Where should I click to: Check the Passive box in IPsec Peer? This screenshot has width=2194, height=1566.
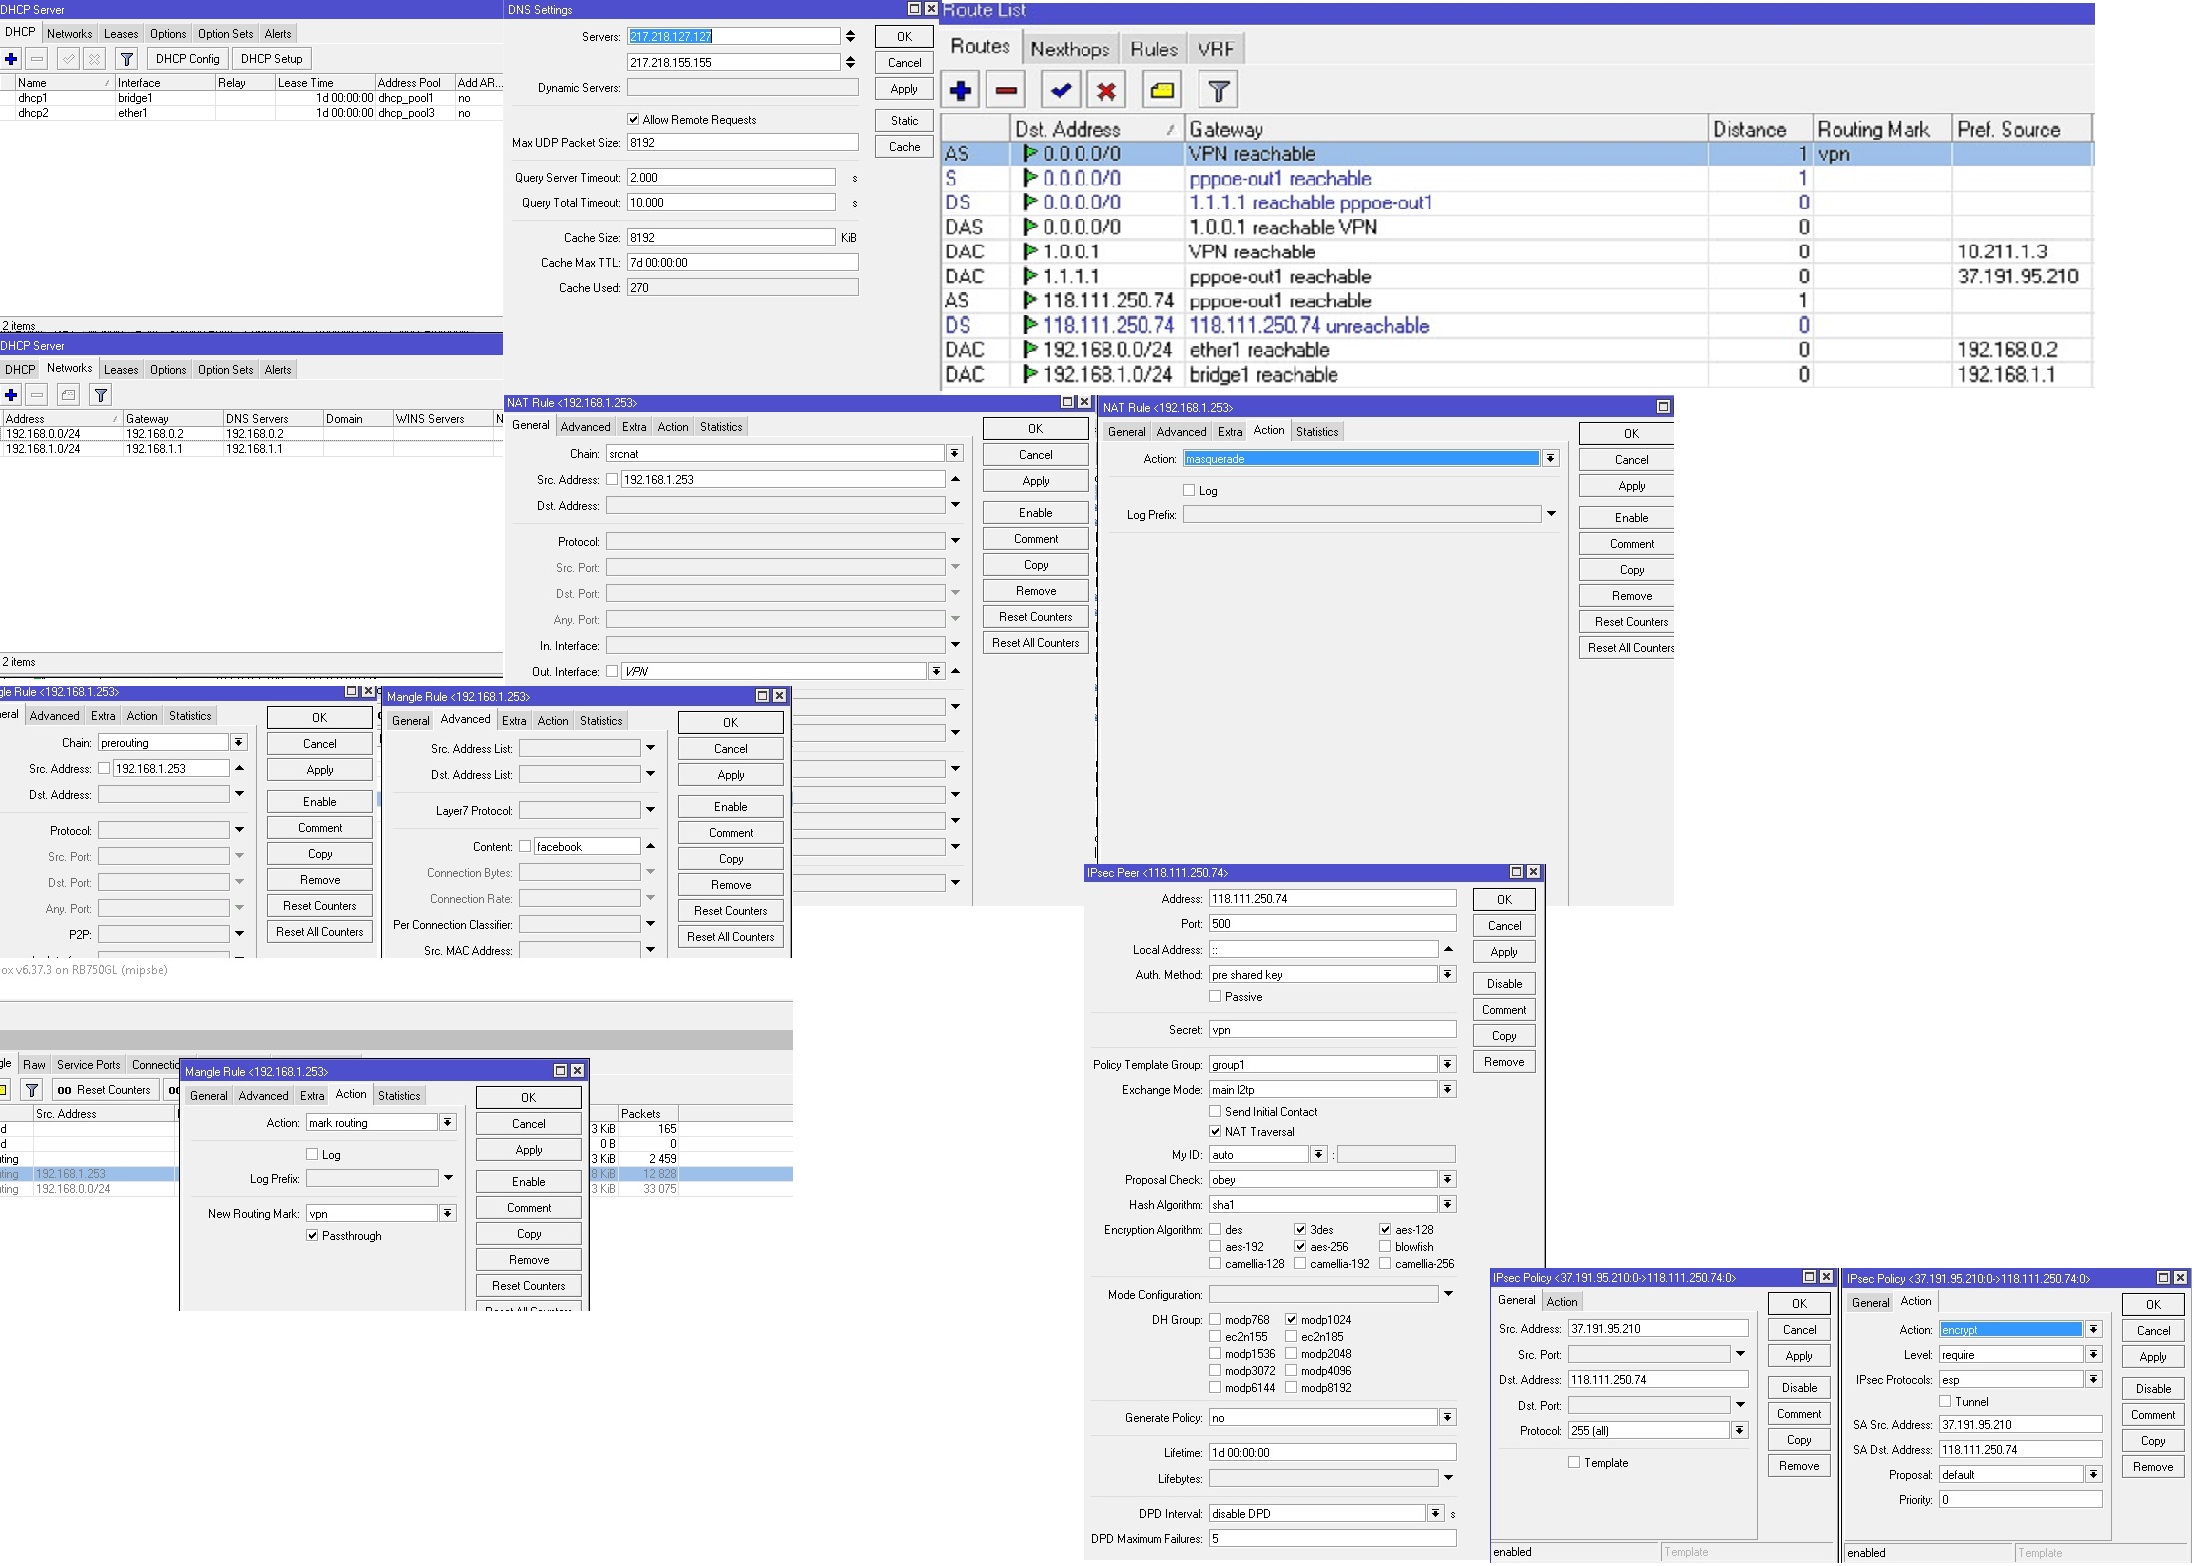(1215, 997)
